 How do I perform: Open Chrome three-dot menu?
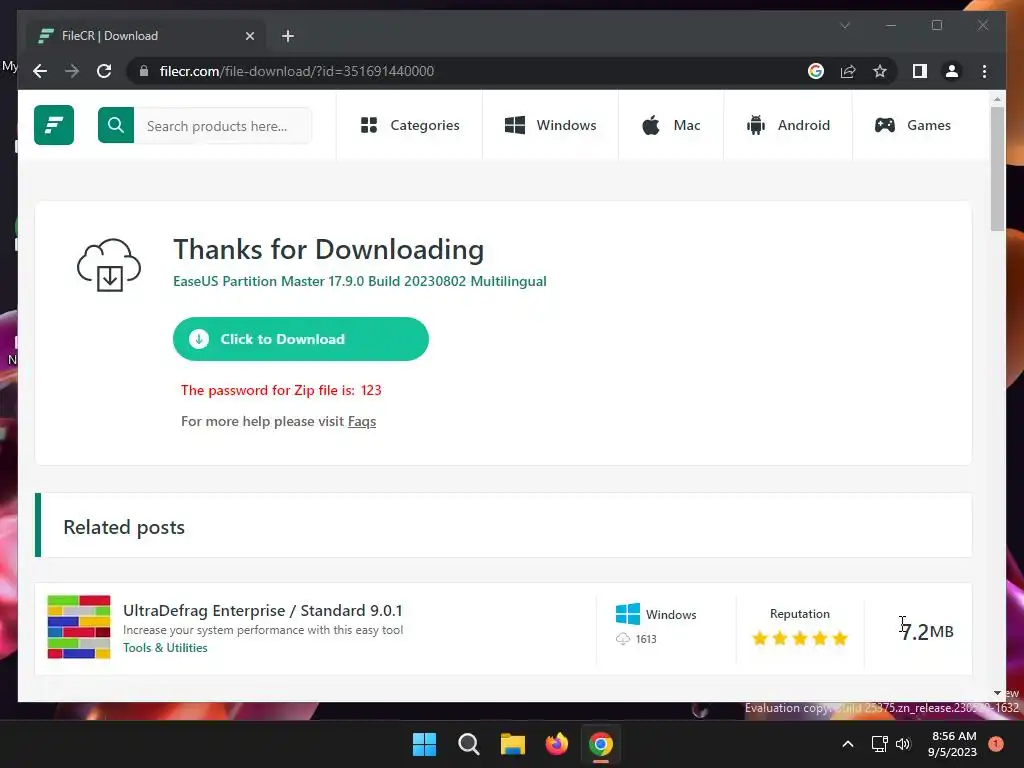984,71
